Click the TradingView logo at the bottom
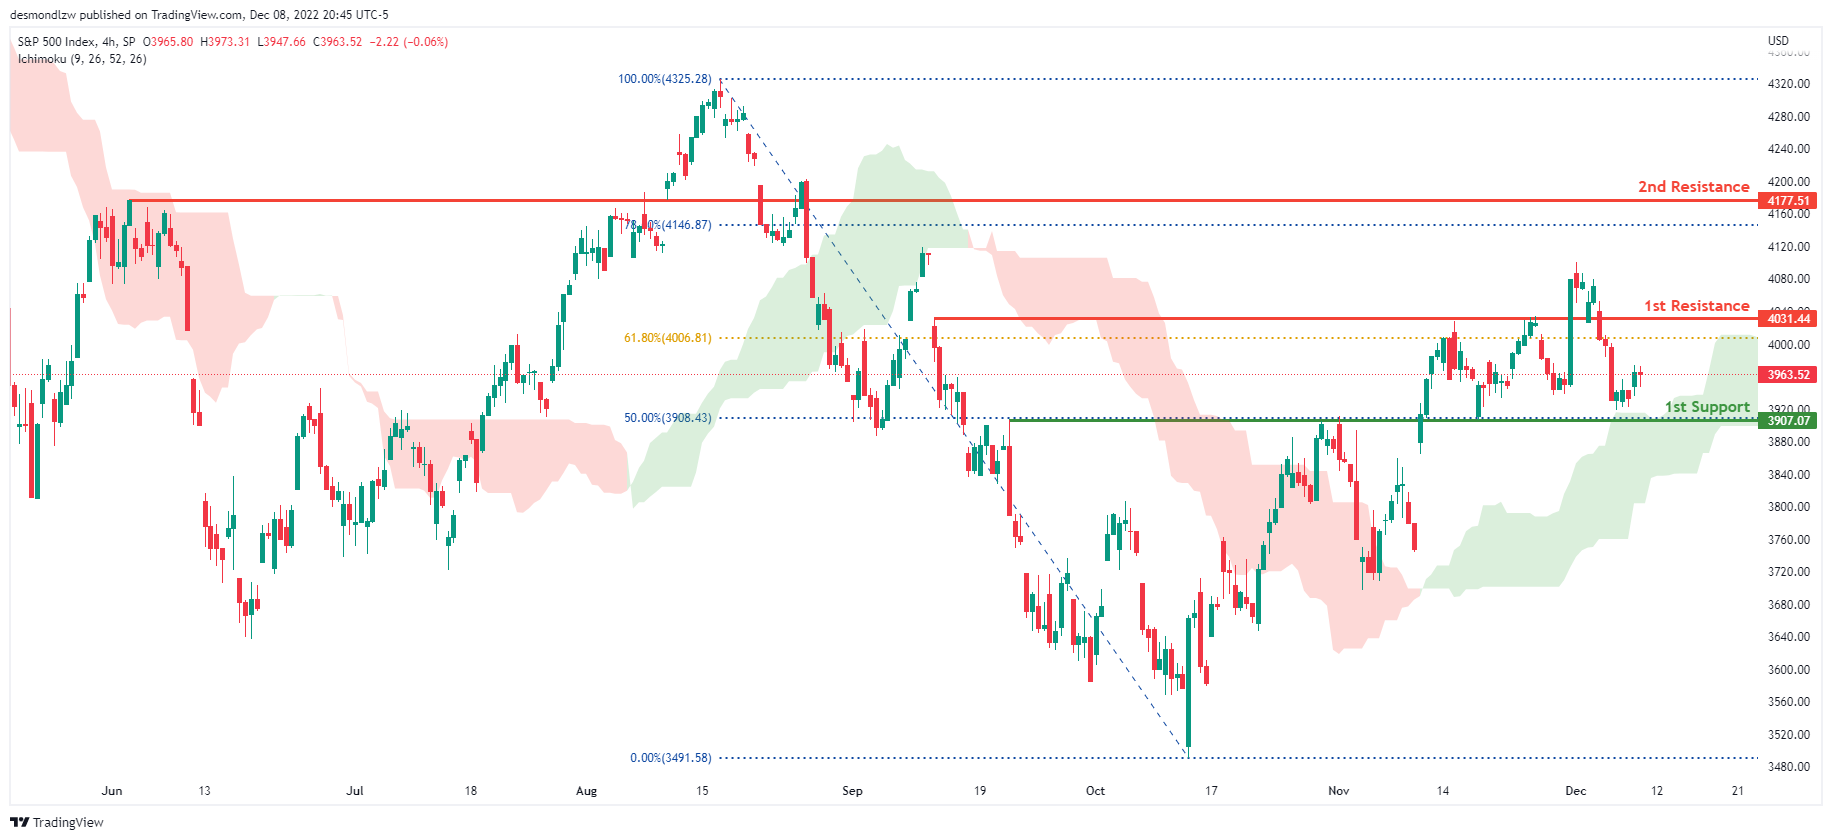This screenshot has width=1832, height=840. pos(57,822)
